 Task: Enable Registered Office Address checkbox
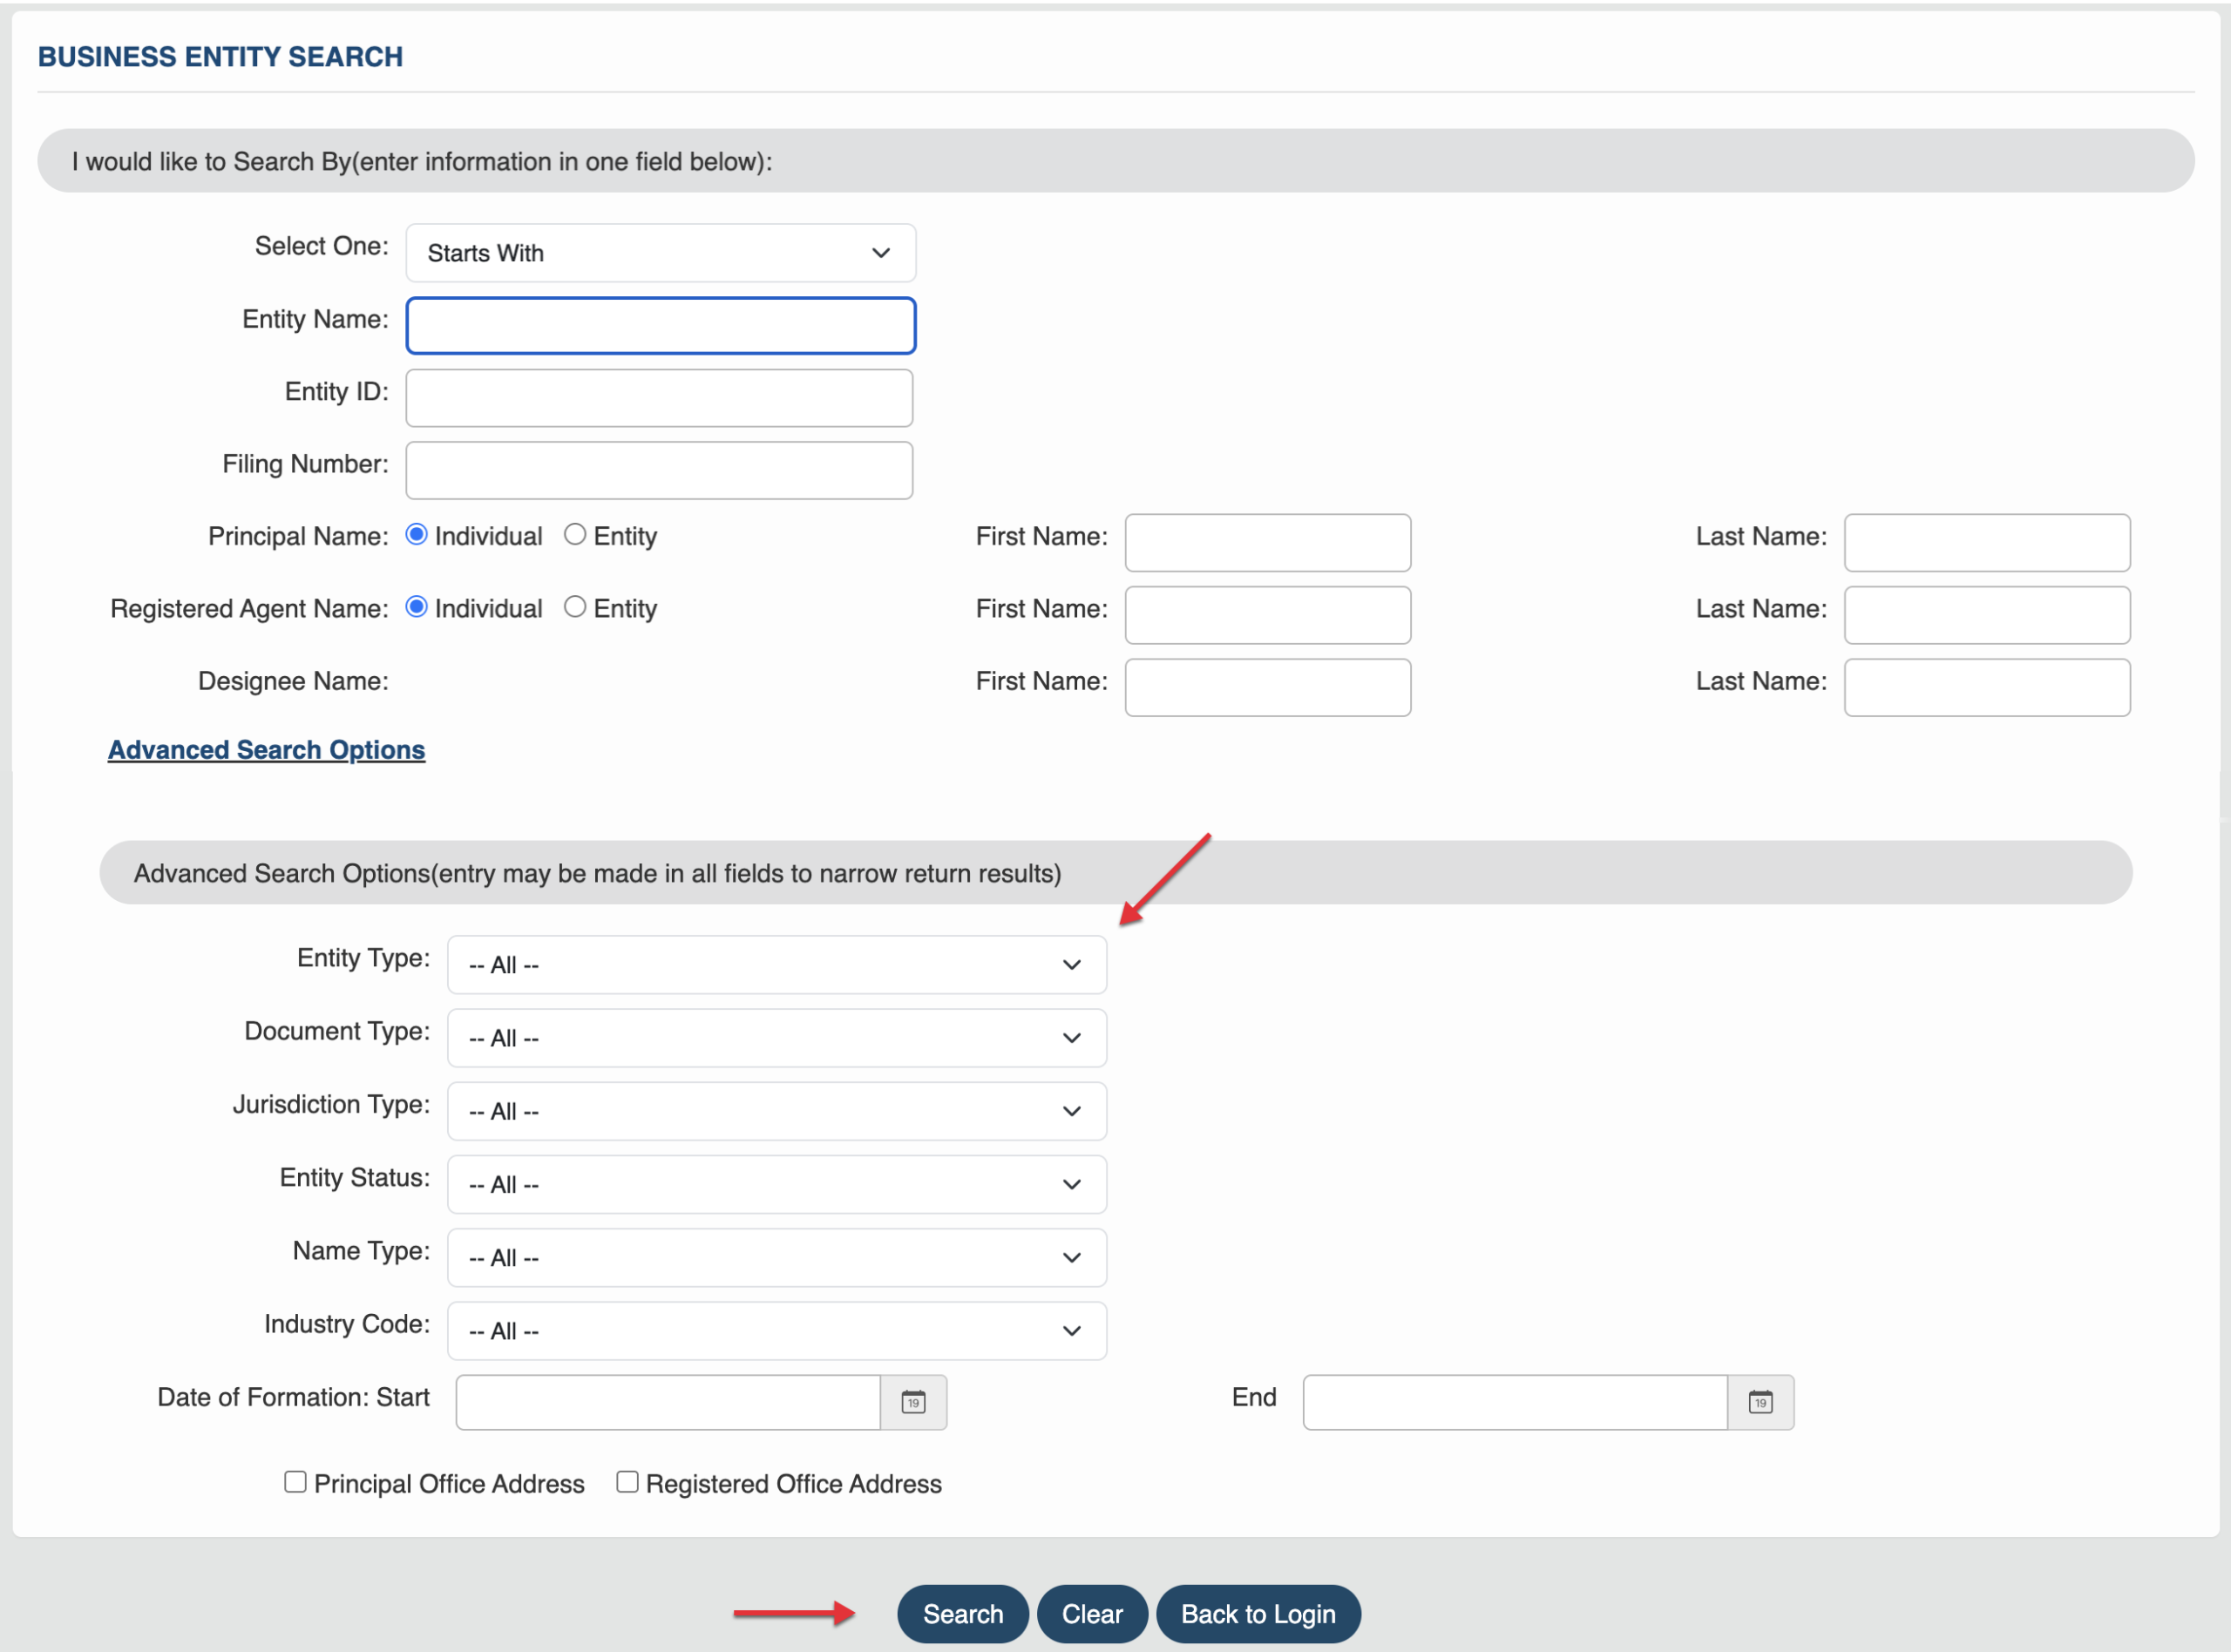coord(627,1482)
